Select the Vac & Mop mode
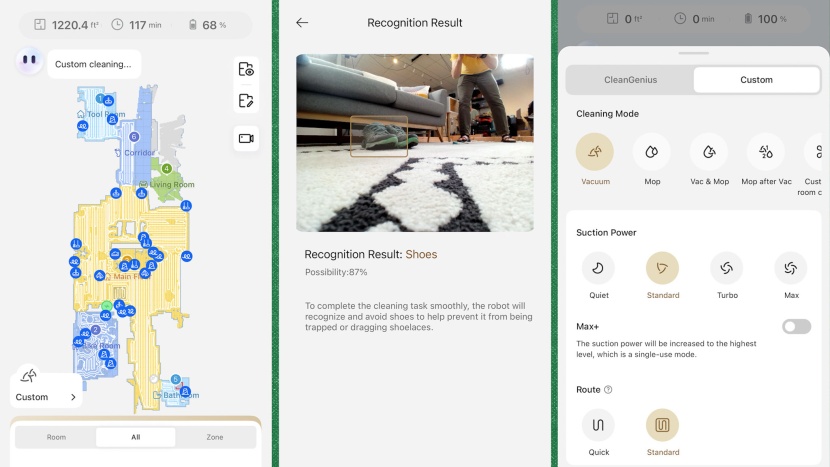830x467 pixels. point(708,152)
